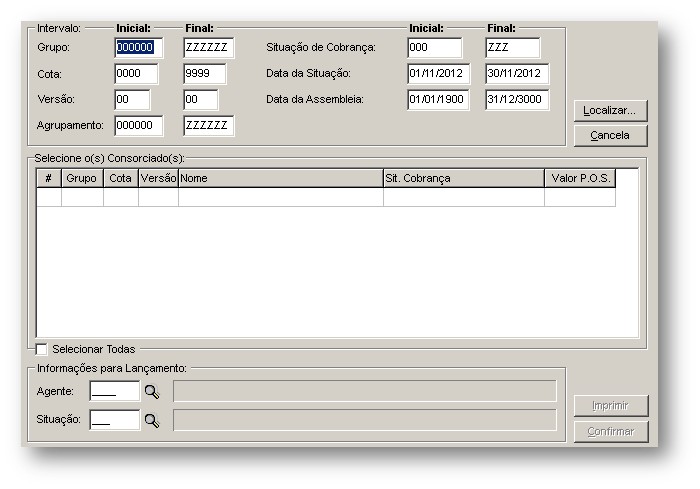
Task: Click Situação de Cobrança initial field 000
Action: (x=435, y=48)
